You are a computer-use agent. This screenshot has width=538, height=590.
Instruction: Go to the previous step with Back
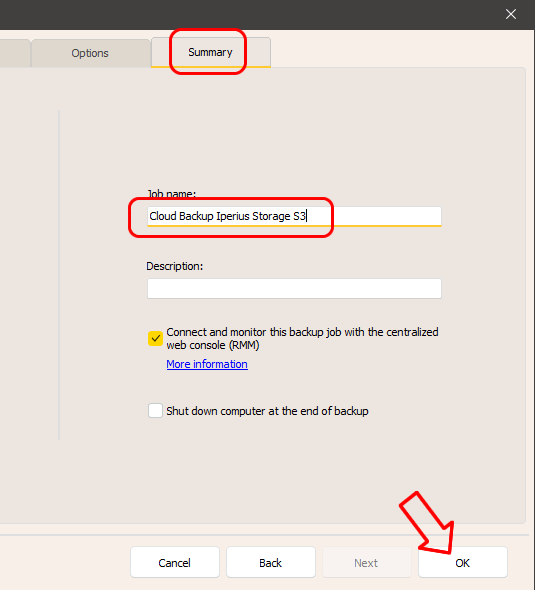[x=271, y=563]
